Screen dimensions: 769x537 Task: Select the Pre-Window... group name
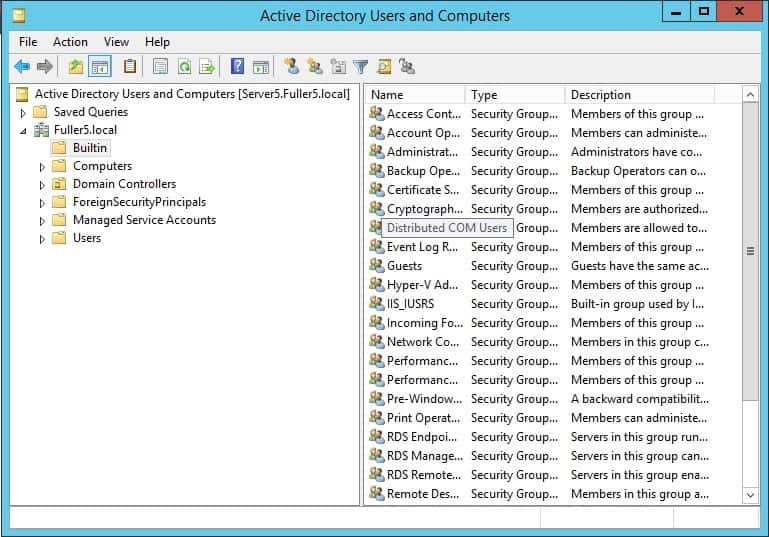(424, 399)
